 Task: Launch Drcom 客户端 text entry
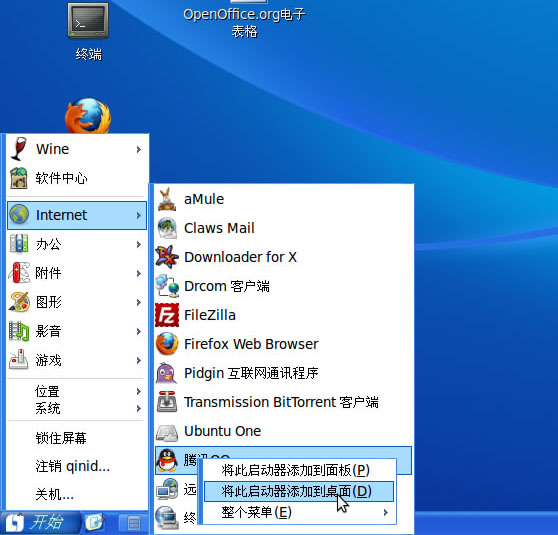227,286
